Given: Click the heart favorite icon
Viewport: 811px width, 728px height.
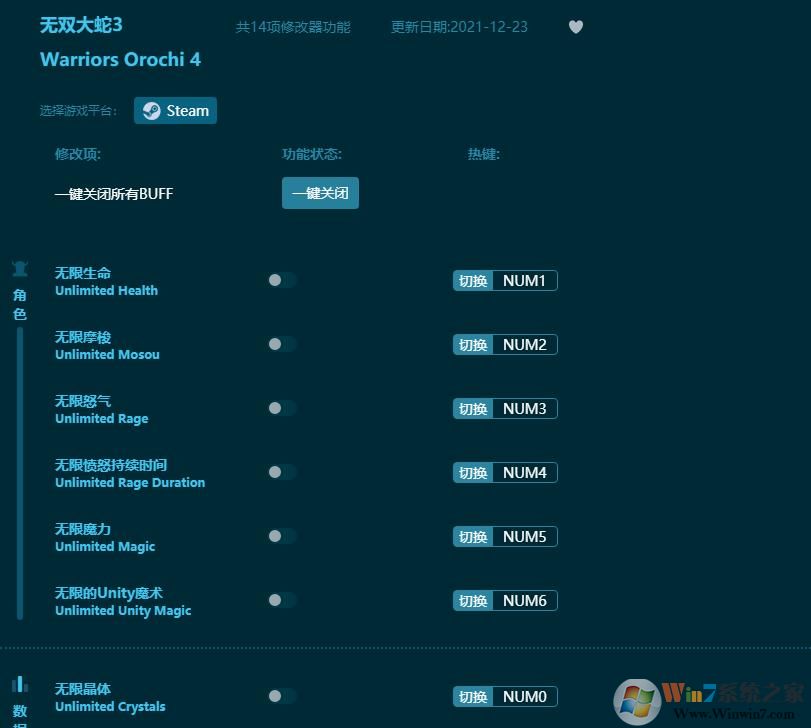Looking at the screenshot, I should coord(576,27).
